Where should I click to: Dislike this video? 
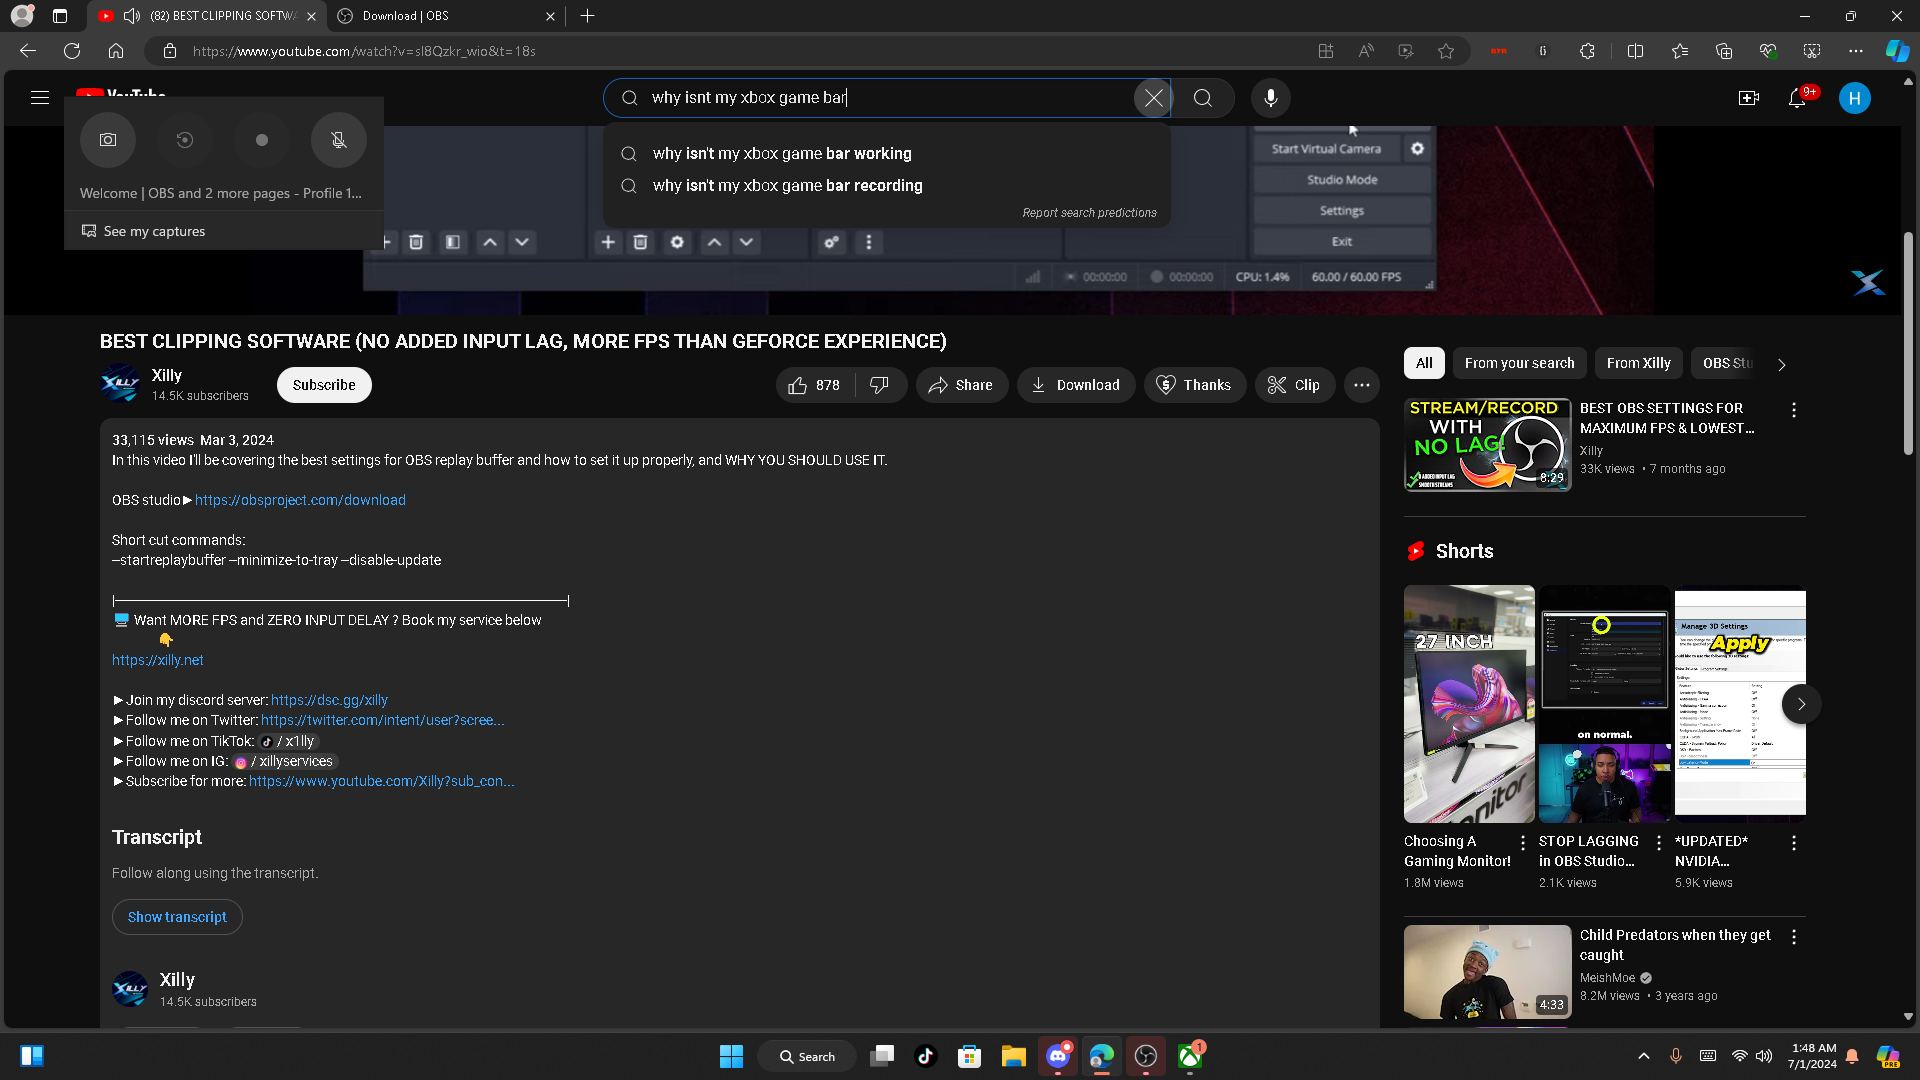coord(881,385)
